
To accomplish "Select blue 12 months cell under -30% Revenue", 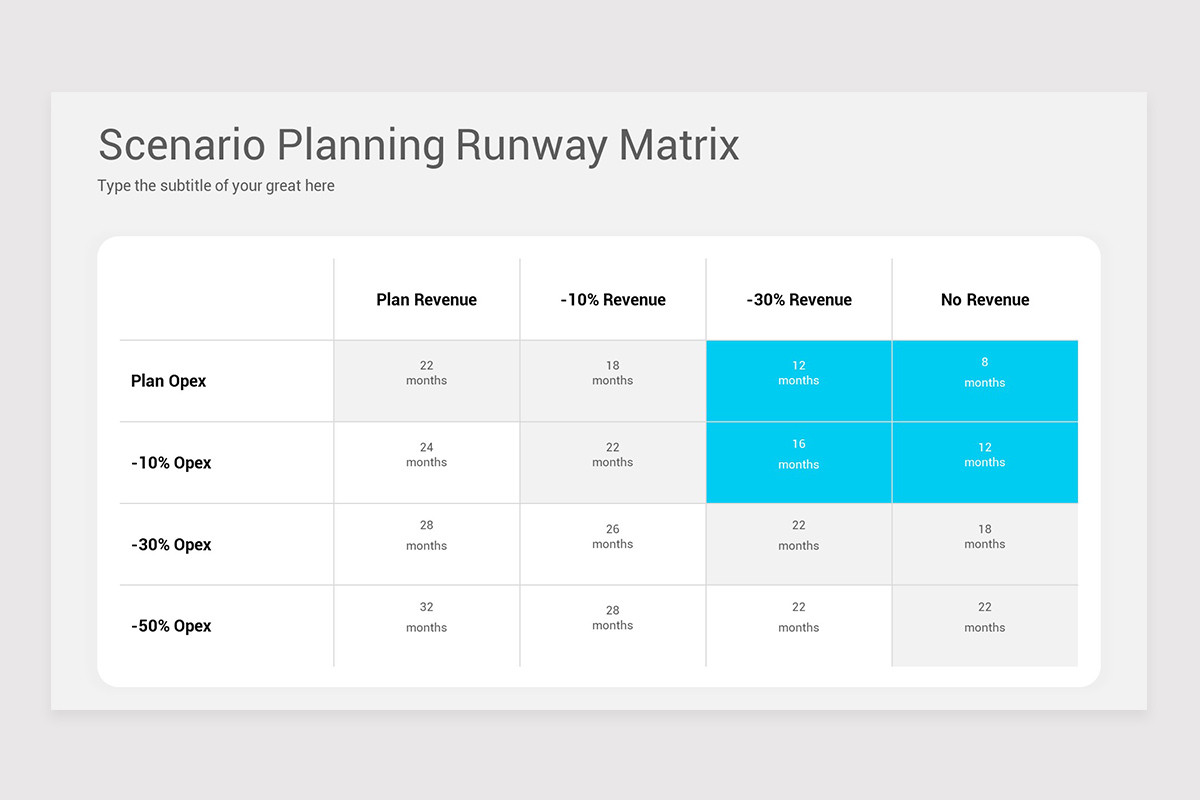I will 799,381.
